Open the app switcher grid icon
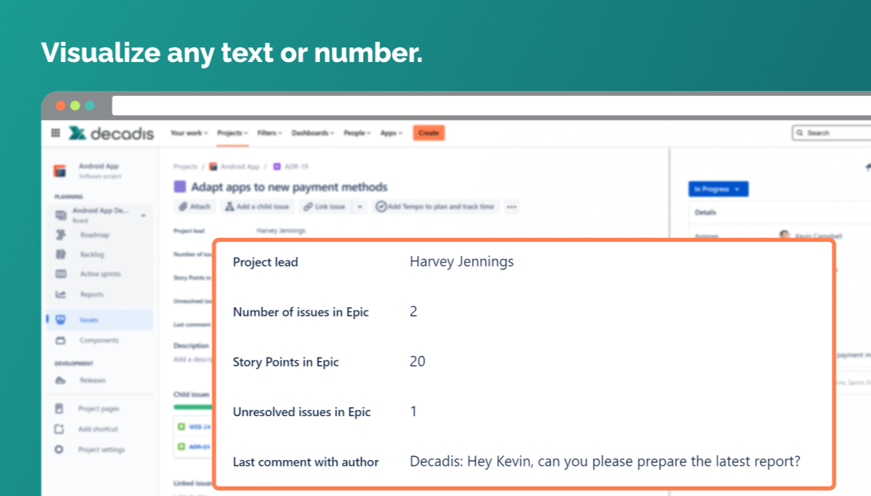 click(x=56, y=133)
